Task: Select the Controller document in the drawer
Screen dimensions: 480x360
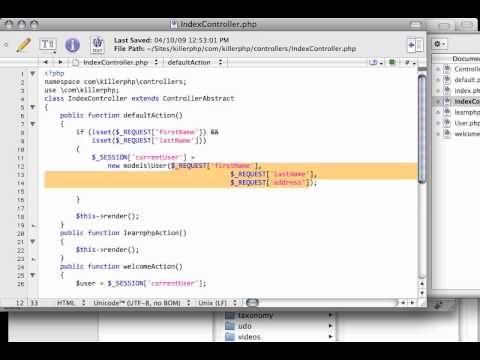Action: (x=467, y=69)
